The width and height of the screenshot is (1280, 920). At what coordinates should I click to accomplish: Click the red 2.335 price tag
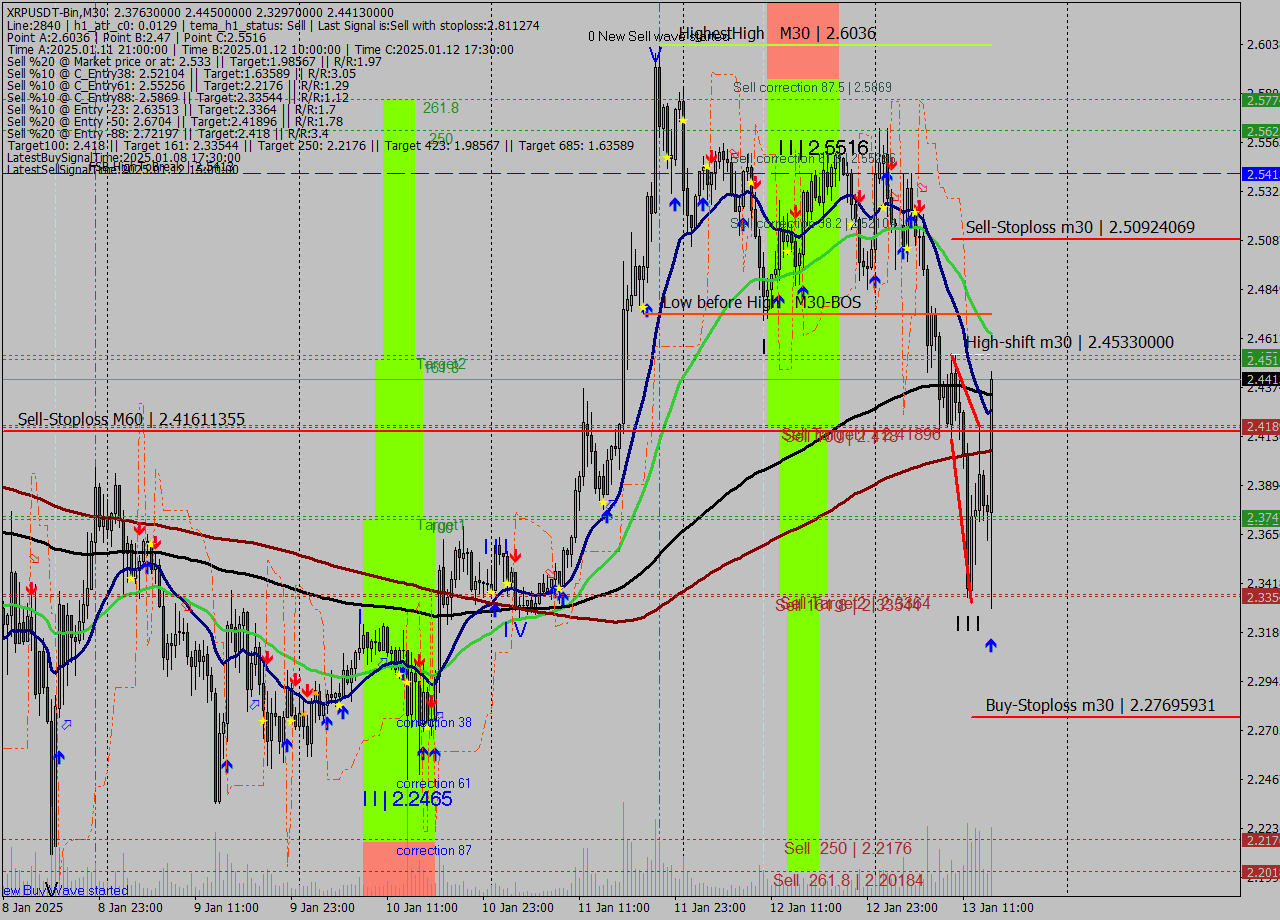(1260, 596)
